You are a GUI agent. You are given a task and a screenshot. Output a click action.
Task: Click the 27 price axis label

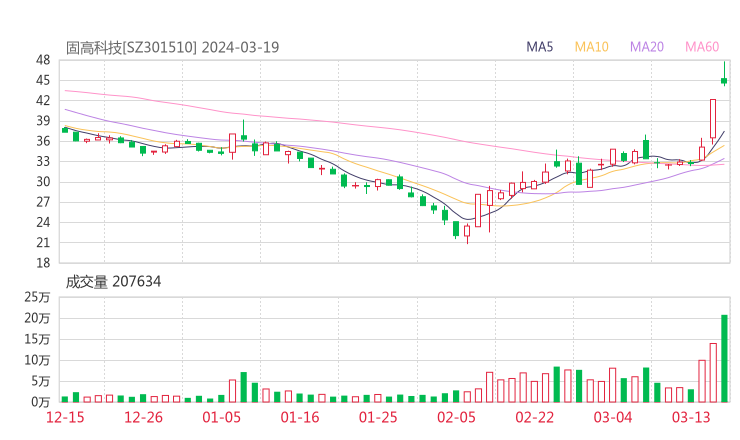[x=43, y=202]
